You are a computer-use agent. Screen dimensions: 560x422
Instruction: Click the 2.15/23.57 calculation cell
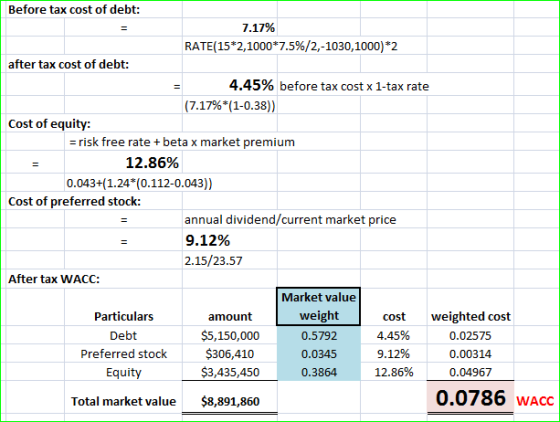(213, 261)
